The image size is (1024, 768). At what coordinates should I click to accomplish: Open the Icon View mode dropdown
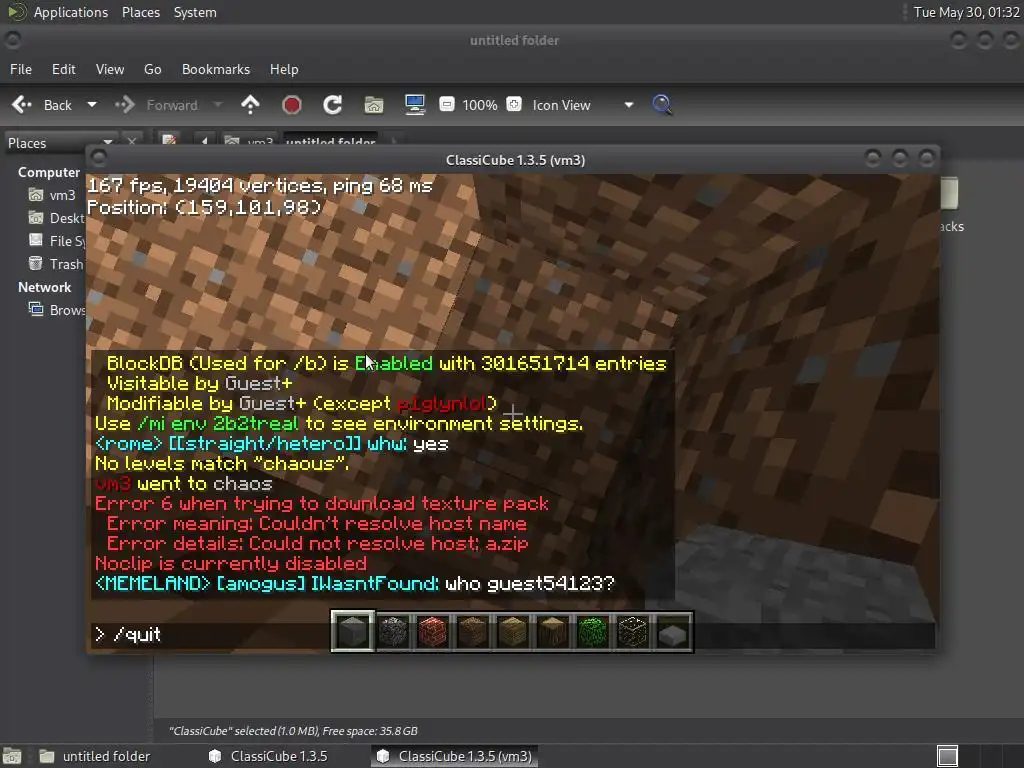[583, 105]
